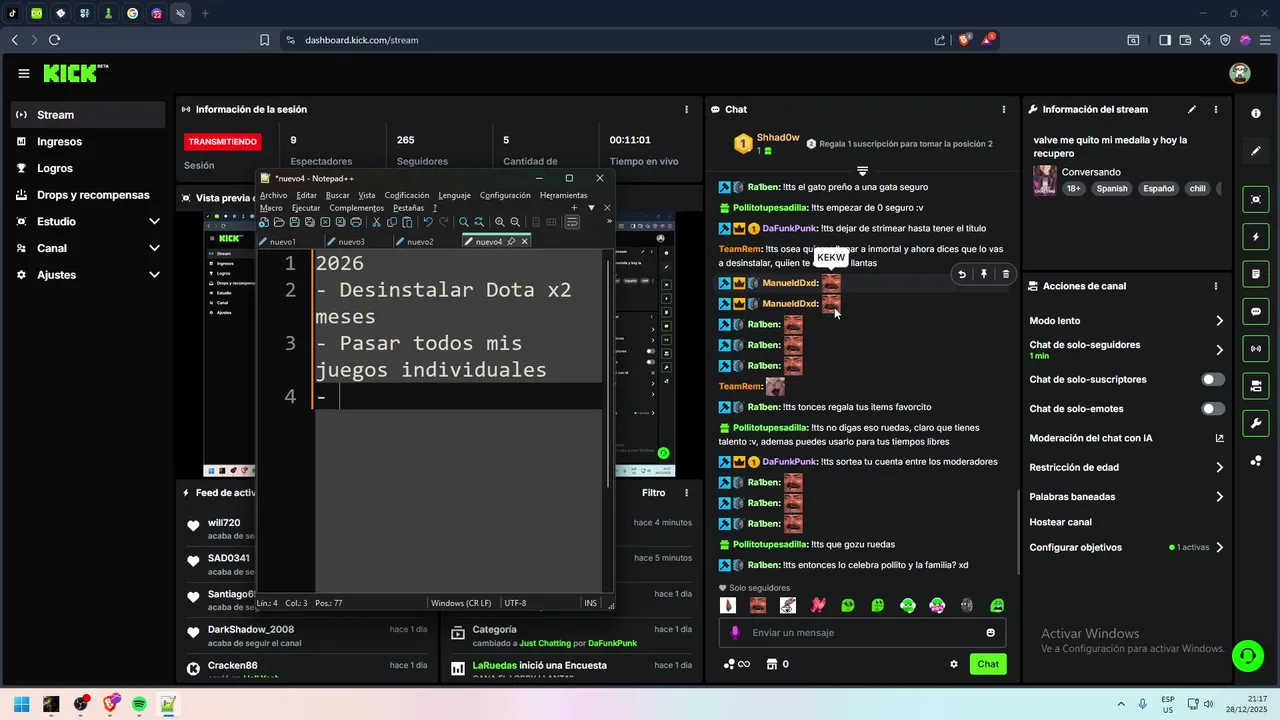The height and width of the screenshot is (720, 1280).
Task: Click the info icon in right rail
Action: point(1256,114)
